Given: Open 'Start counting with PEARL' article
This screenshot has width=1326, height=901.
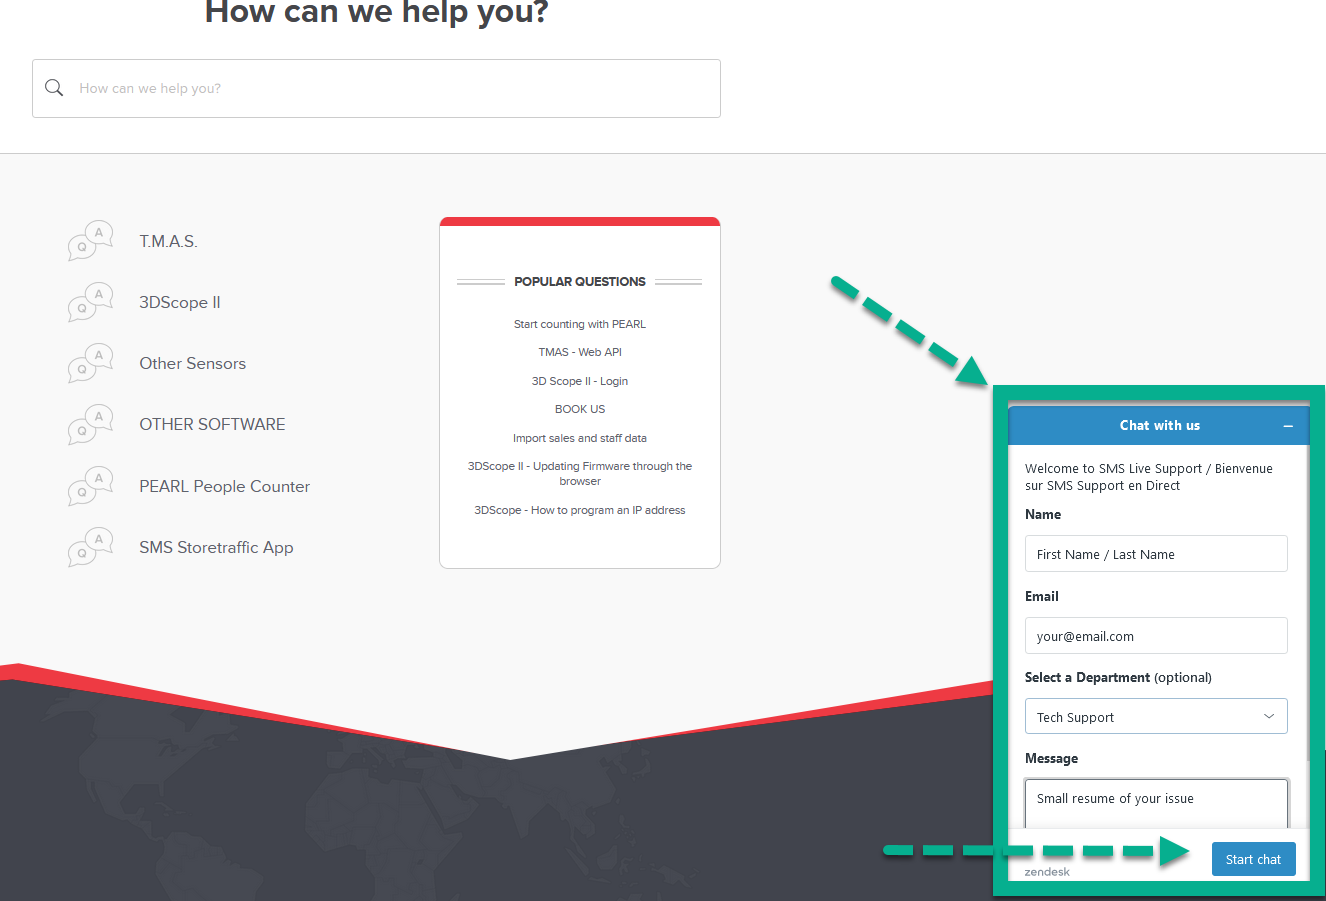Looking at the screenshot, I should click(x=580, y=324).
